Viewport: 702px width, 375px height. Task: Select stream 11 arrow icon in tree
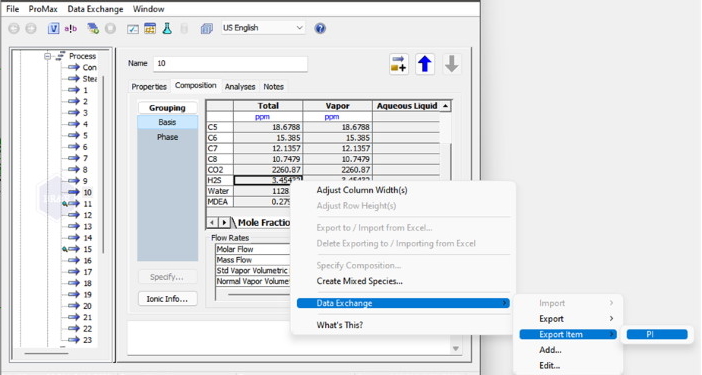pos(73,204)
